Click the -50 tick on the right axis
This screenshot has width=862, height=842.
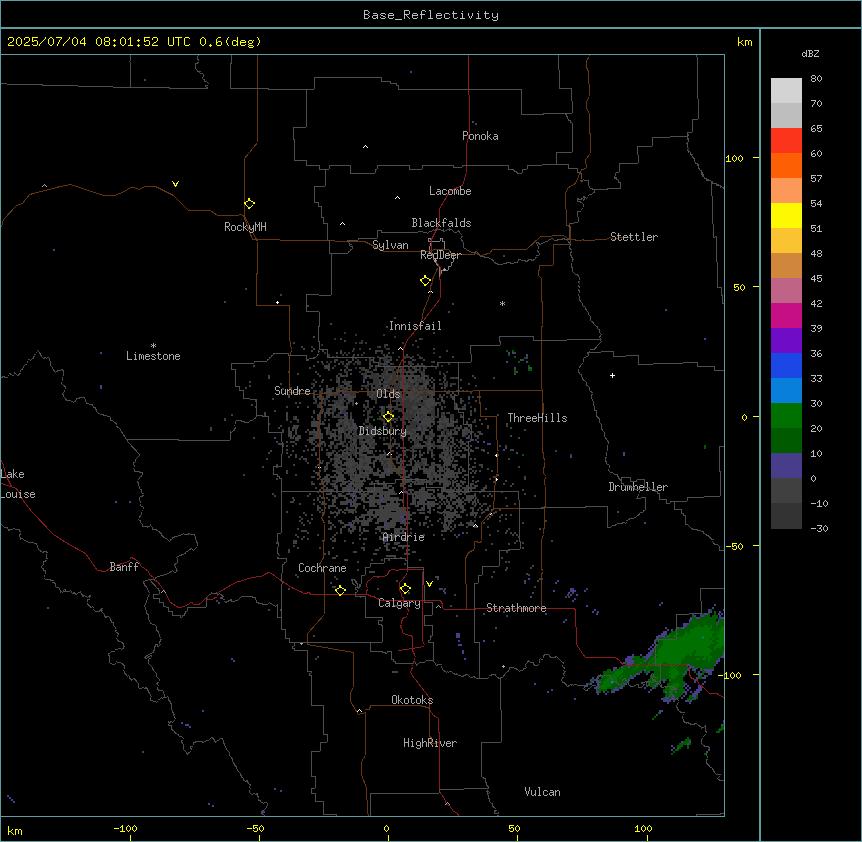click(734, 546)
